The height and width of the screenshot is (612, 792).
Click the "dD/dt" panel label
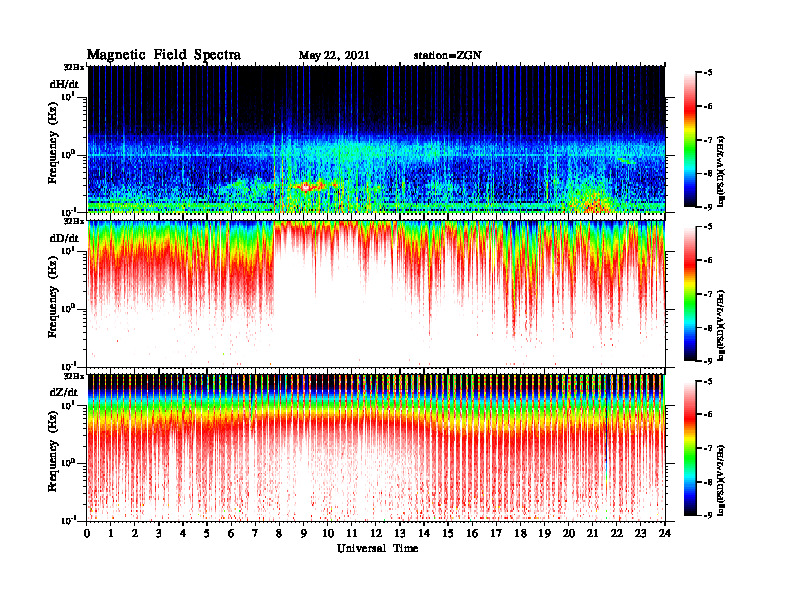[x=64, y=238]
